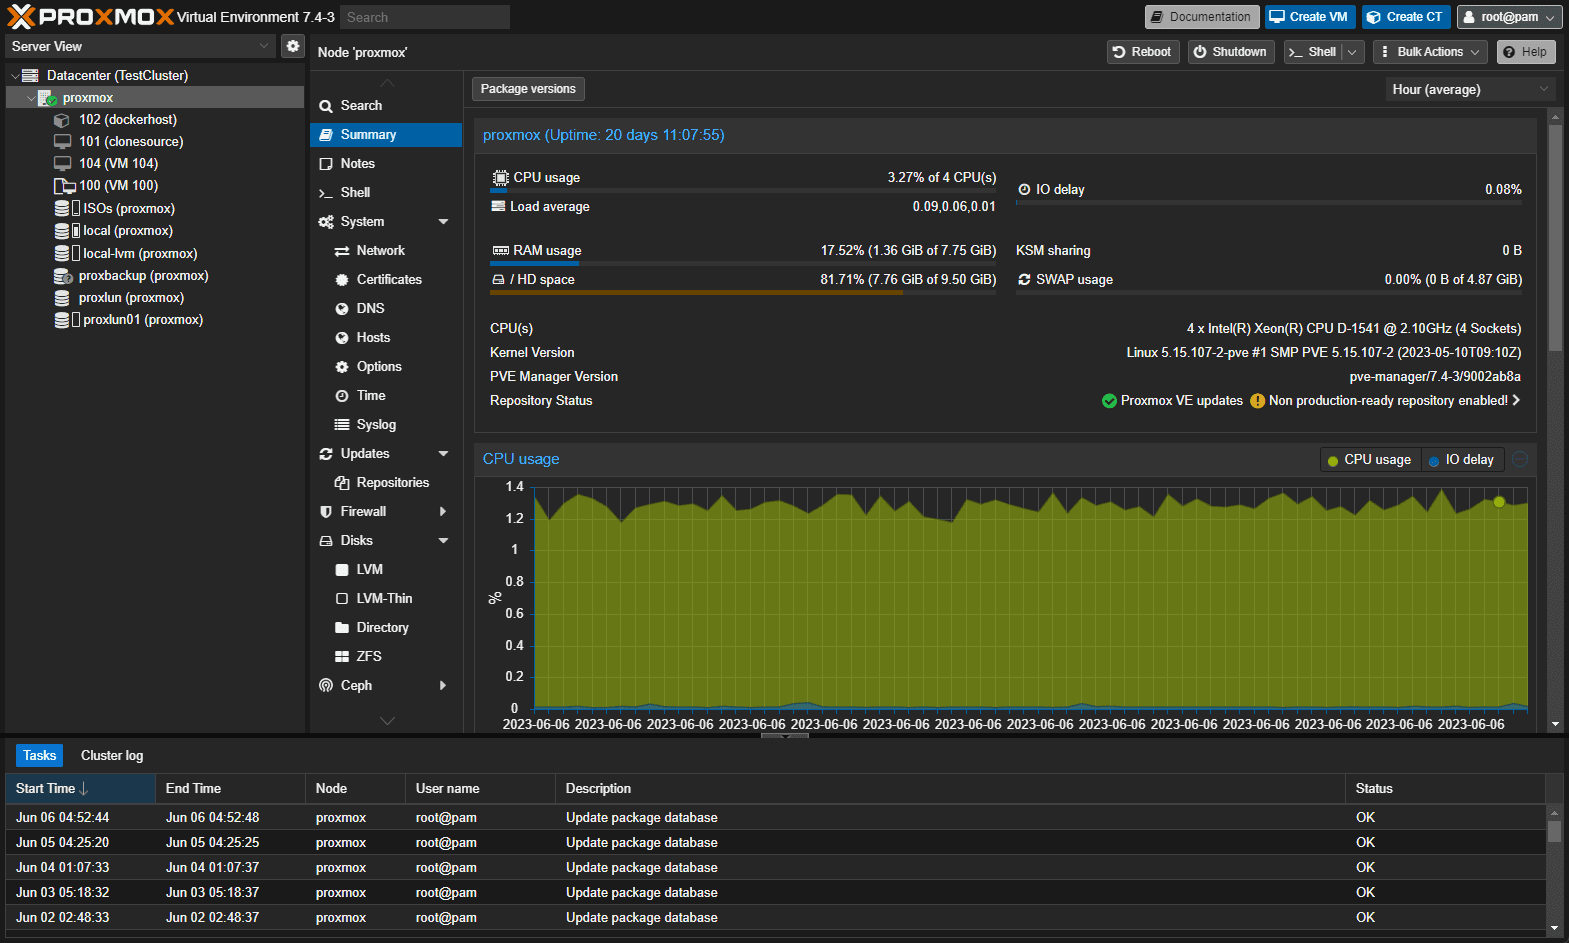Expand the Bulk Actions menu

point(1429,52)
